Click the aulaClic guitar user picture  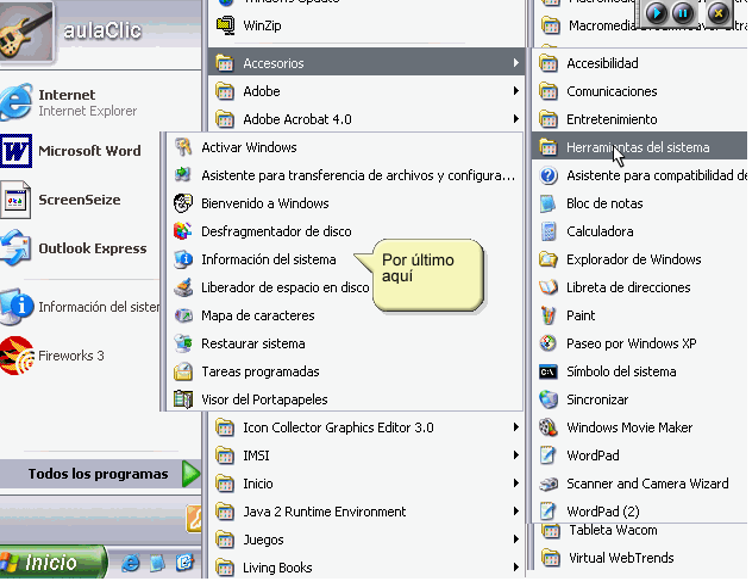click(x=26, y=31)
